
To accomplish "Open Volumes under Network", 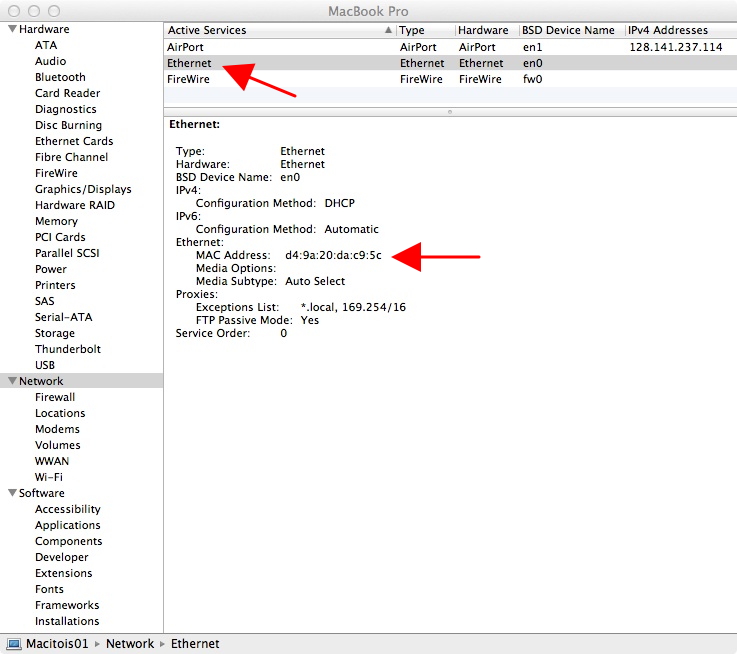I will (57, 445).
